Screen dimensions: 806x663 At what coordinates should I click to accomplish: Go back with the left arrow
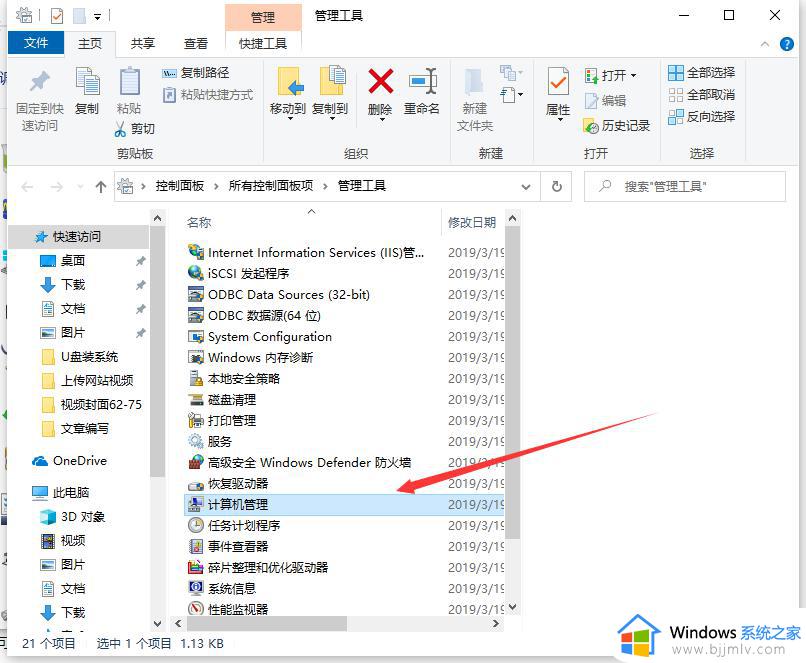coord(28,187)
